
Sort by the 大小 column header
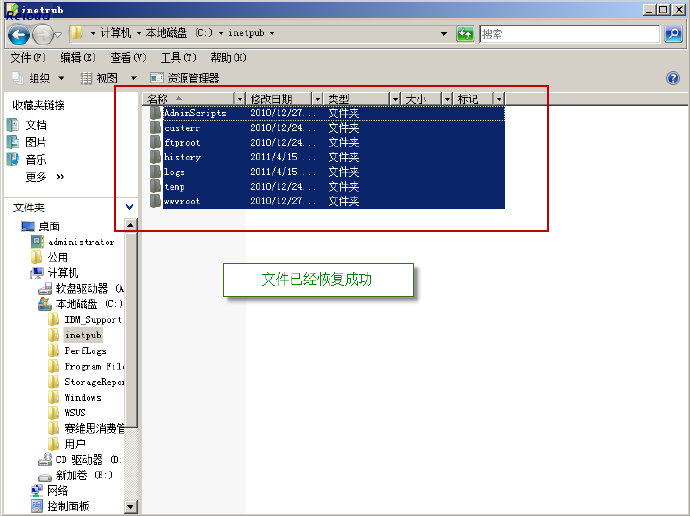coord(422,99)
